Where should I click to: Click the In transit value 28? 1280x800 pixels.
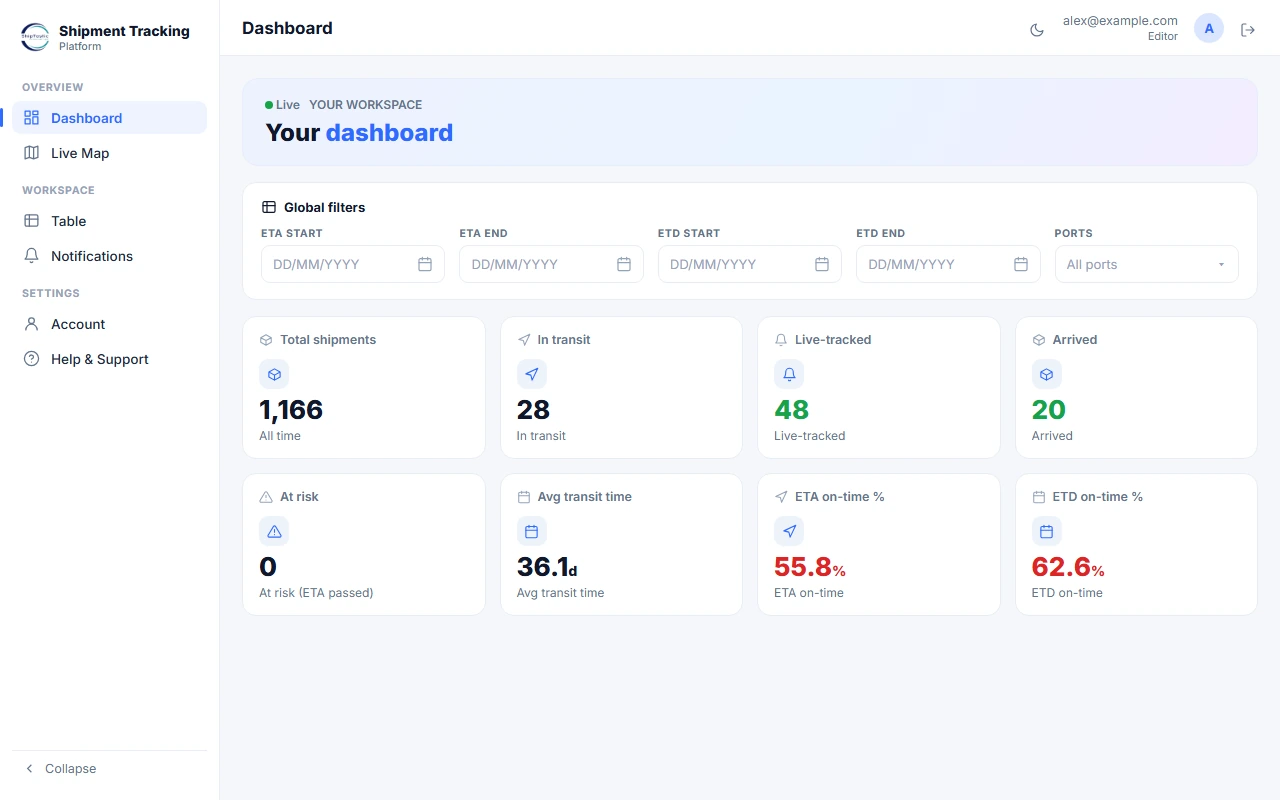coord(534,410)
